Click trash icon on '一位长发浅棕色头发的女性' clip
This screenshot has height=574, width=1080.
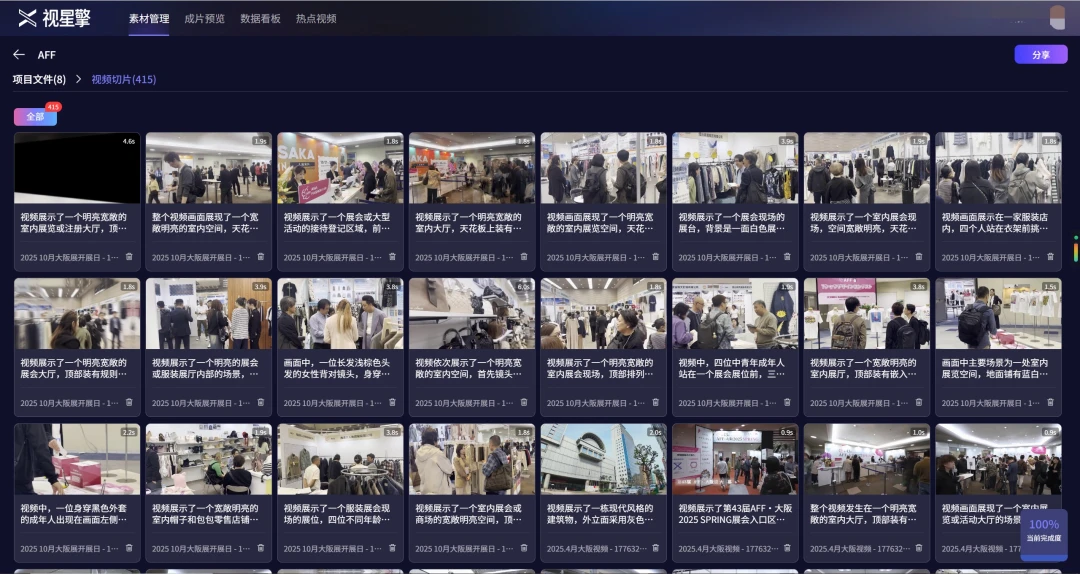[x=392, y=402]
